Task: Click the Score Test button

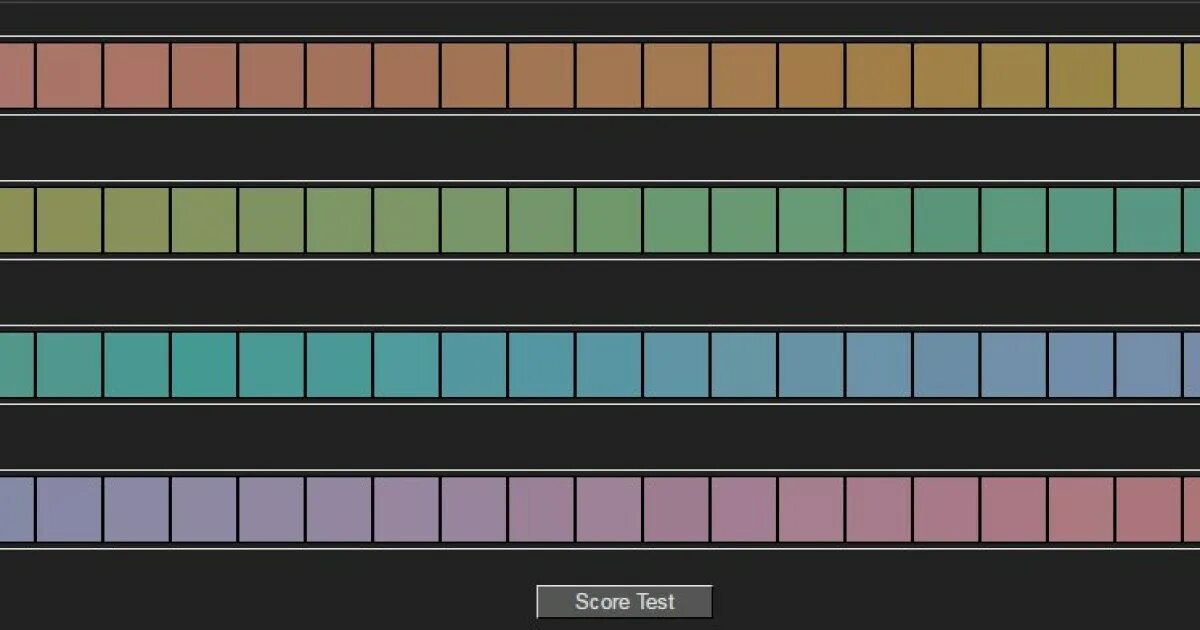Action: click(624, 602)
